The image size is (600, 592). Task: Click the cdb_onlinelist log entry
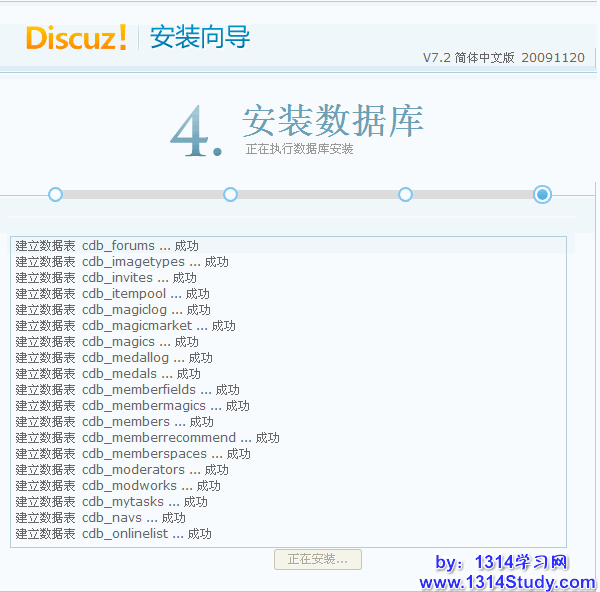(x=113, y=534)
